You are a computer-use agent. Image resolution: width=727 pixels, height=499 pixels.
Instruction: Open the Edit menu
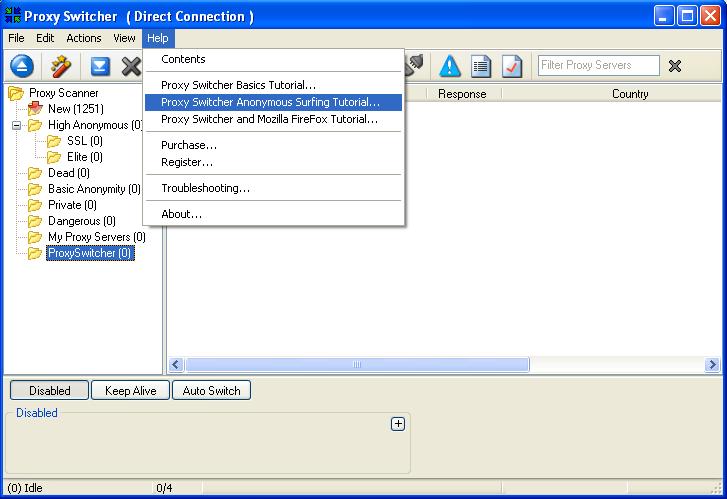click(x=45, y=38)
